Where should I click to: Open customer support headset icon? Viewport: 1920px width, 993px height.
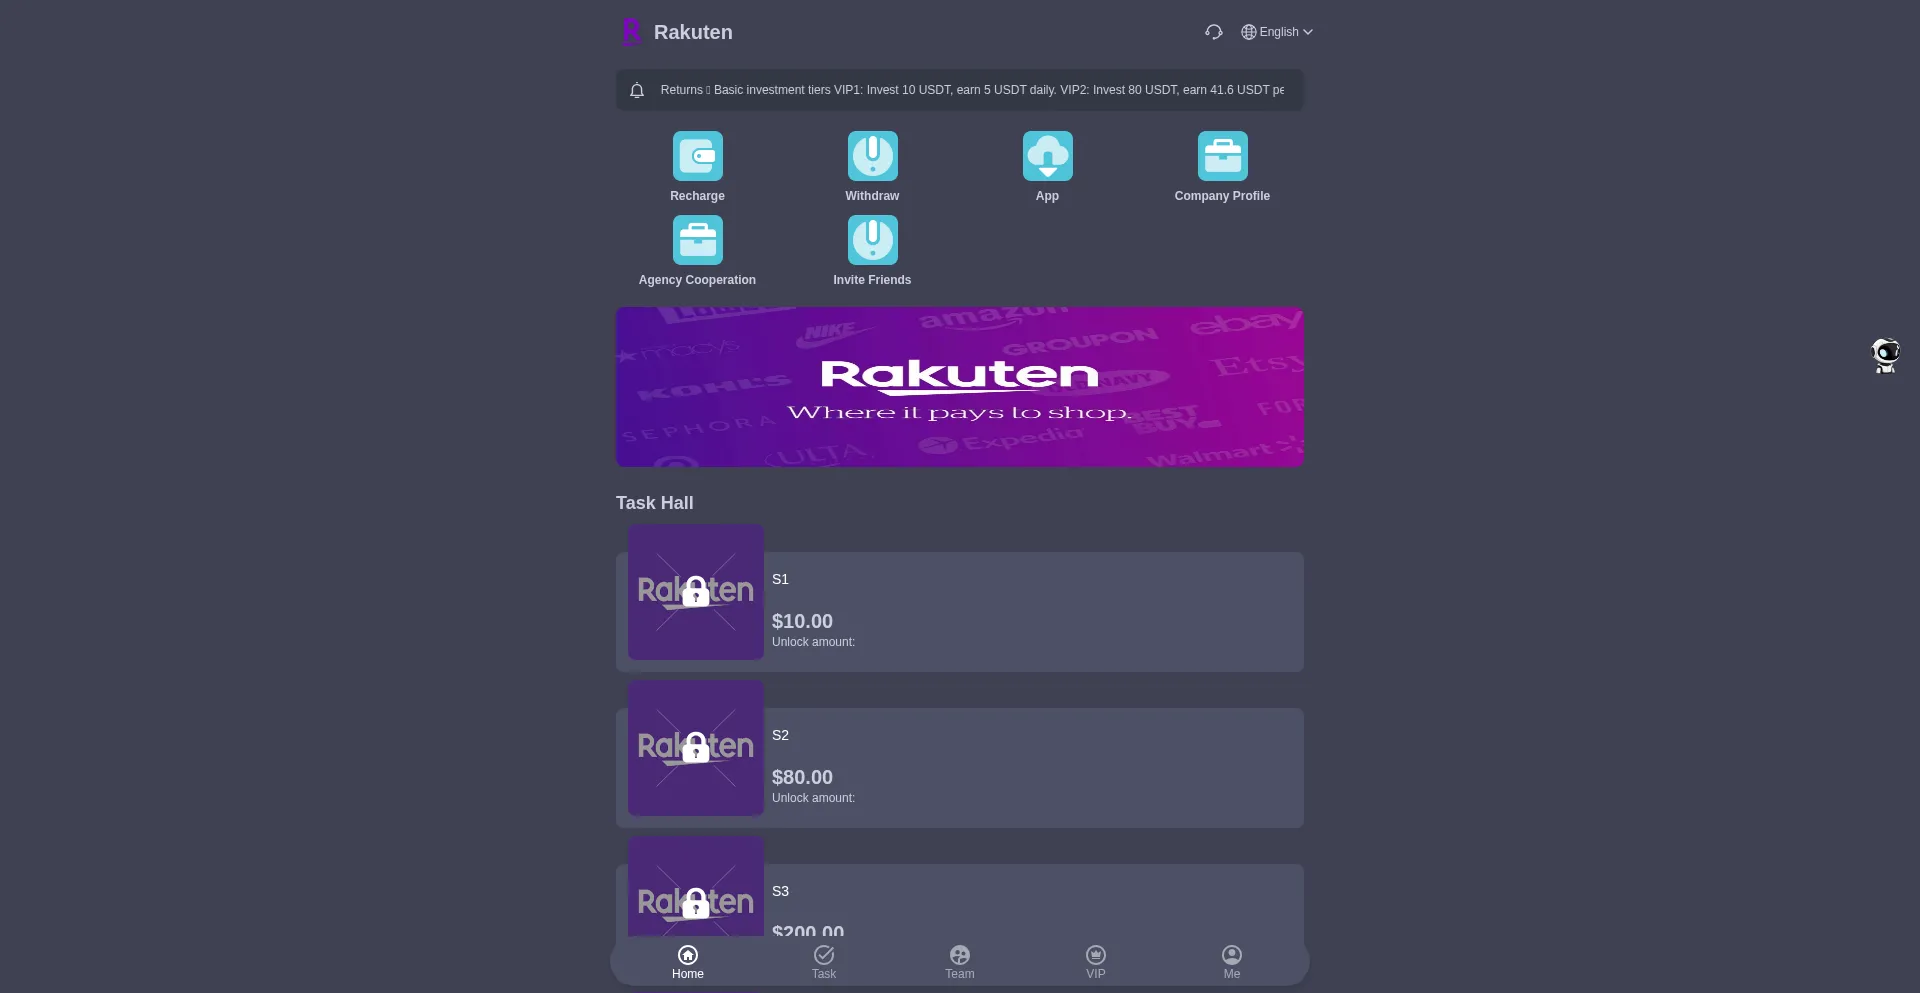(x=1213, y=32)
